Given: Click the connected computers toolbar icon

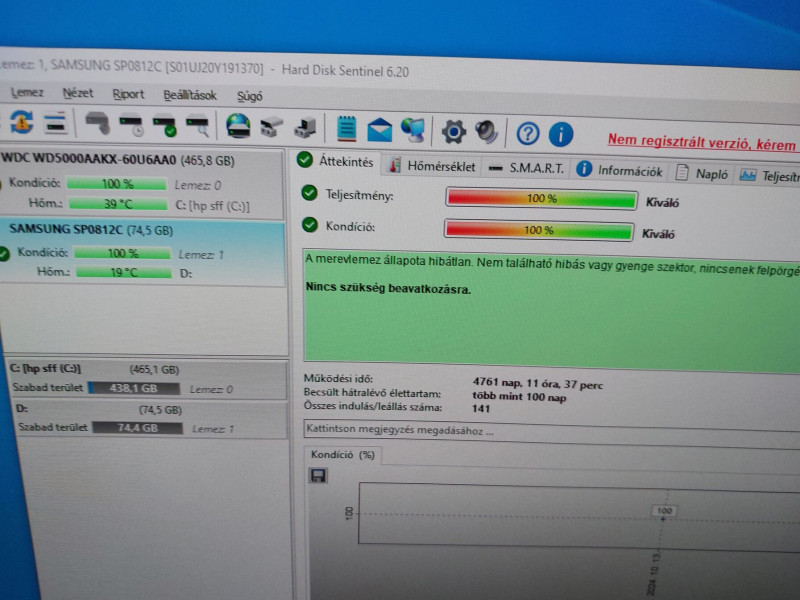Looking at the screenshot, I should (x=305, y=128).
